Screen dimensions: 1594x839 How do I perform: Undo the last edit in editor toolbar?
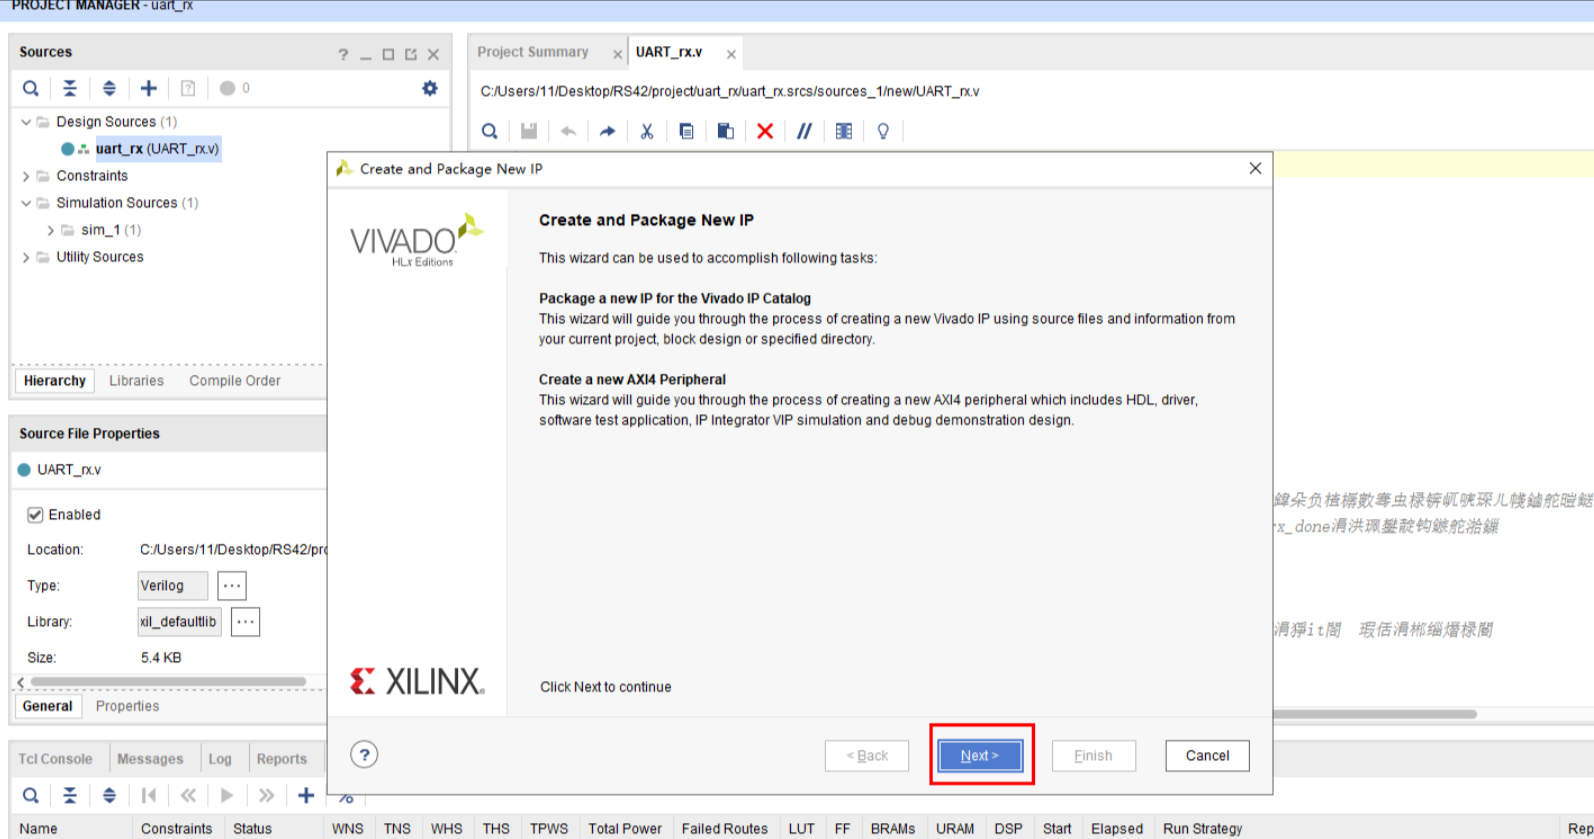pyautogui.click(x=568, y=131)
